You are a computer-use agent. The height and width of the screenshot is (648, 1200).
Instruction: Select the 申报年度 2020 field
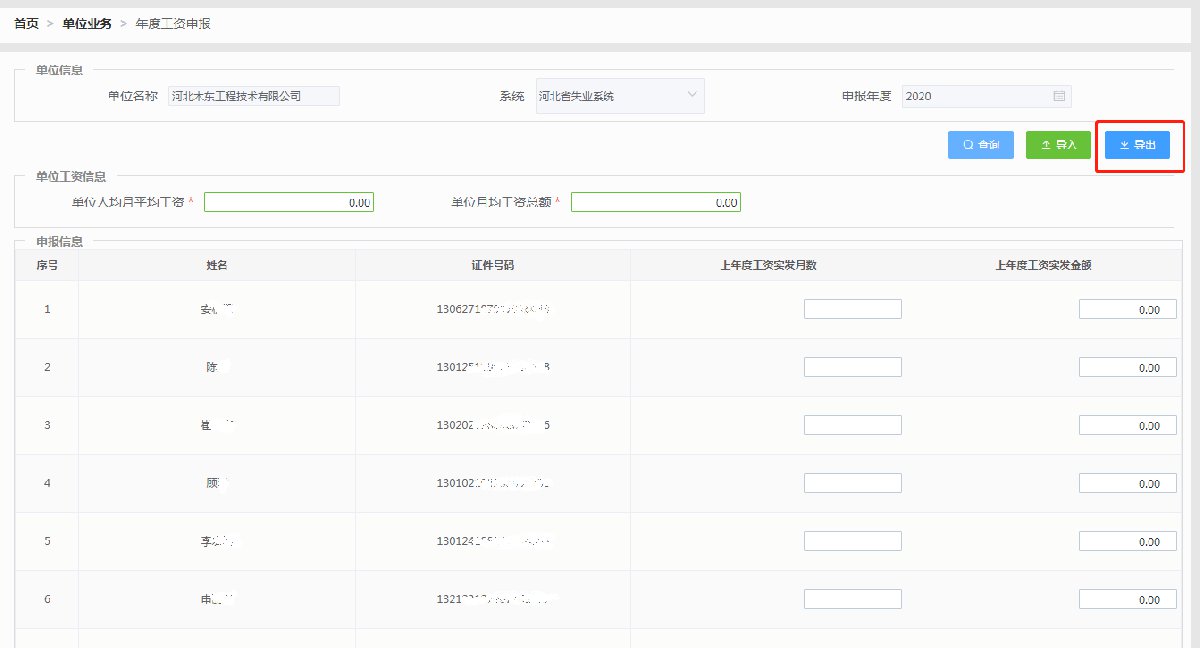975,96
